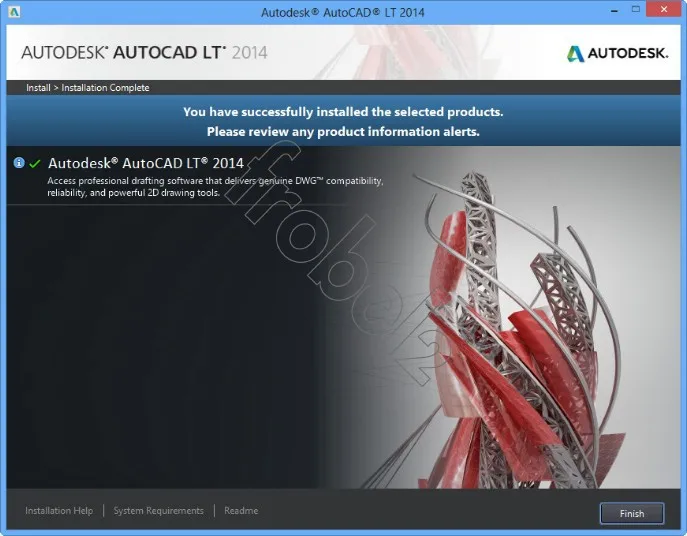This screenshot has width=687, height=536.
Task: Click the 'successfully installed the selected products' message
Action: tap(343, 112)
